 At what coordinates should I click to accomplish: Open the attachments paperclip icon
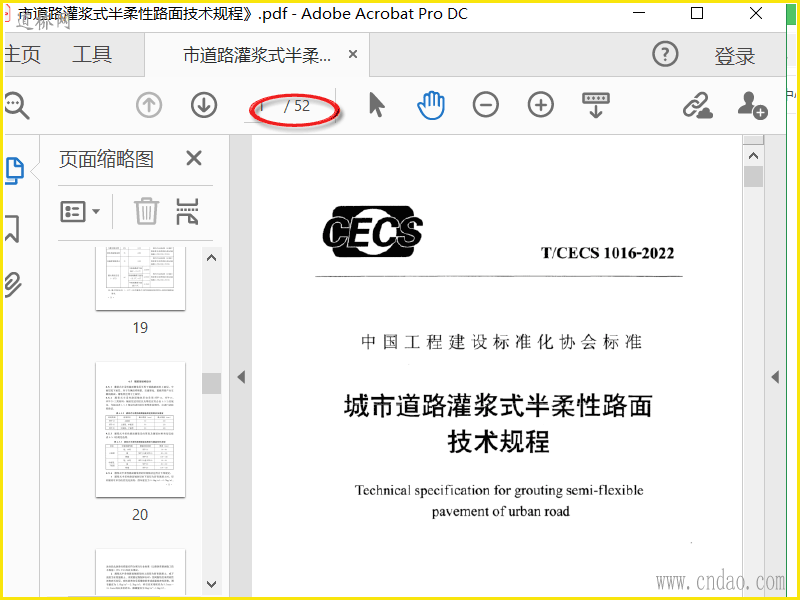13,285
